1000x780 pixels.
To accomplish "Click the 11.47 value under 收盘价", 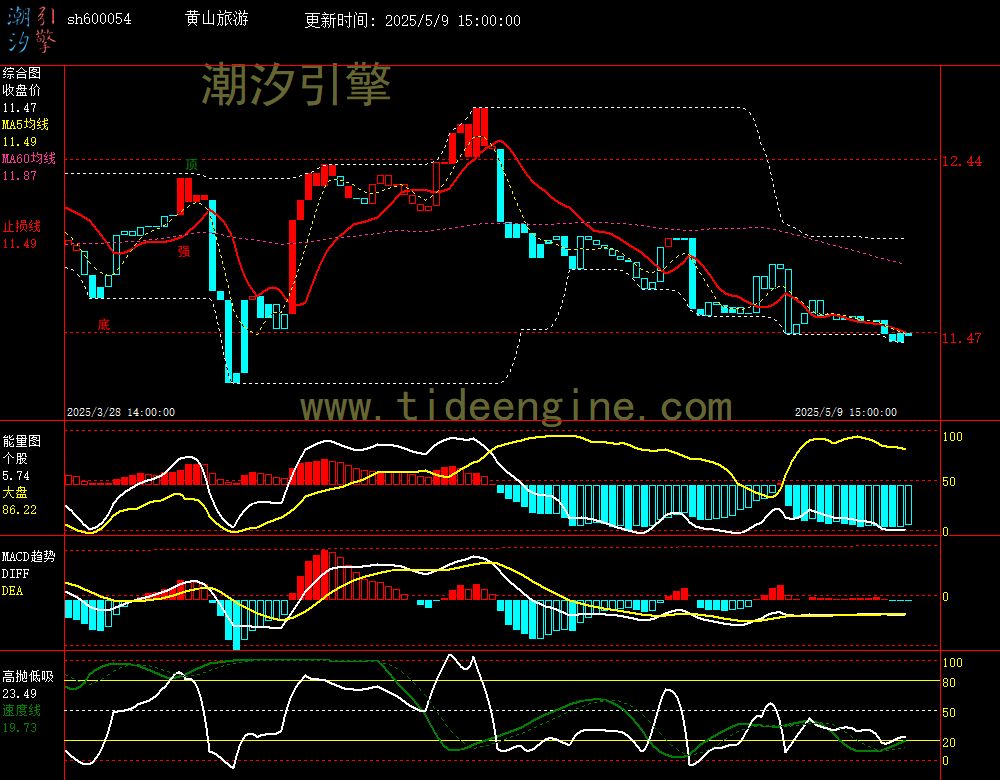I will coord(19,108).
